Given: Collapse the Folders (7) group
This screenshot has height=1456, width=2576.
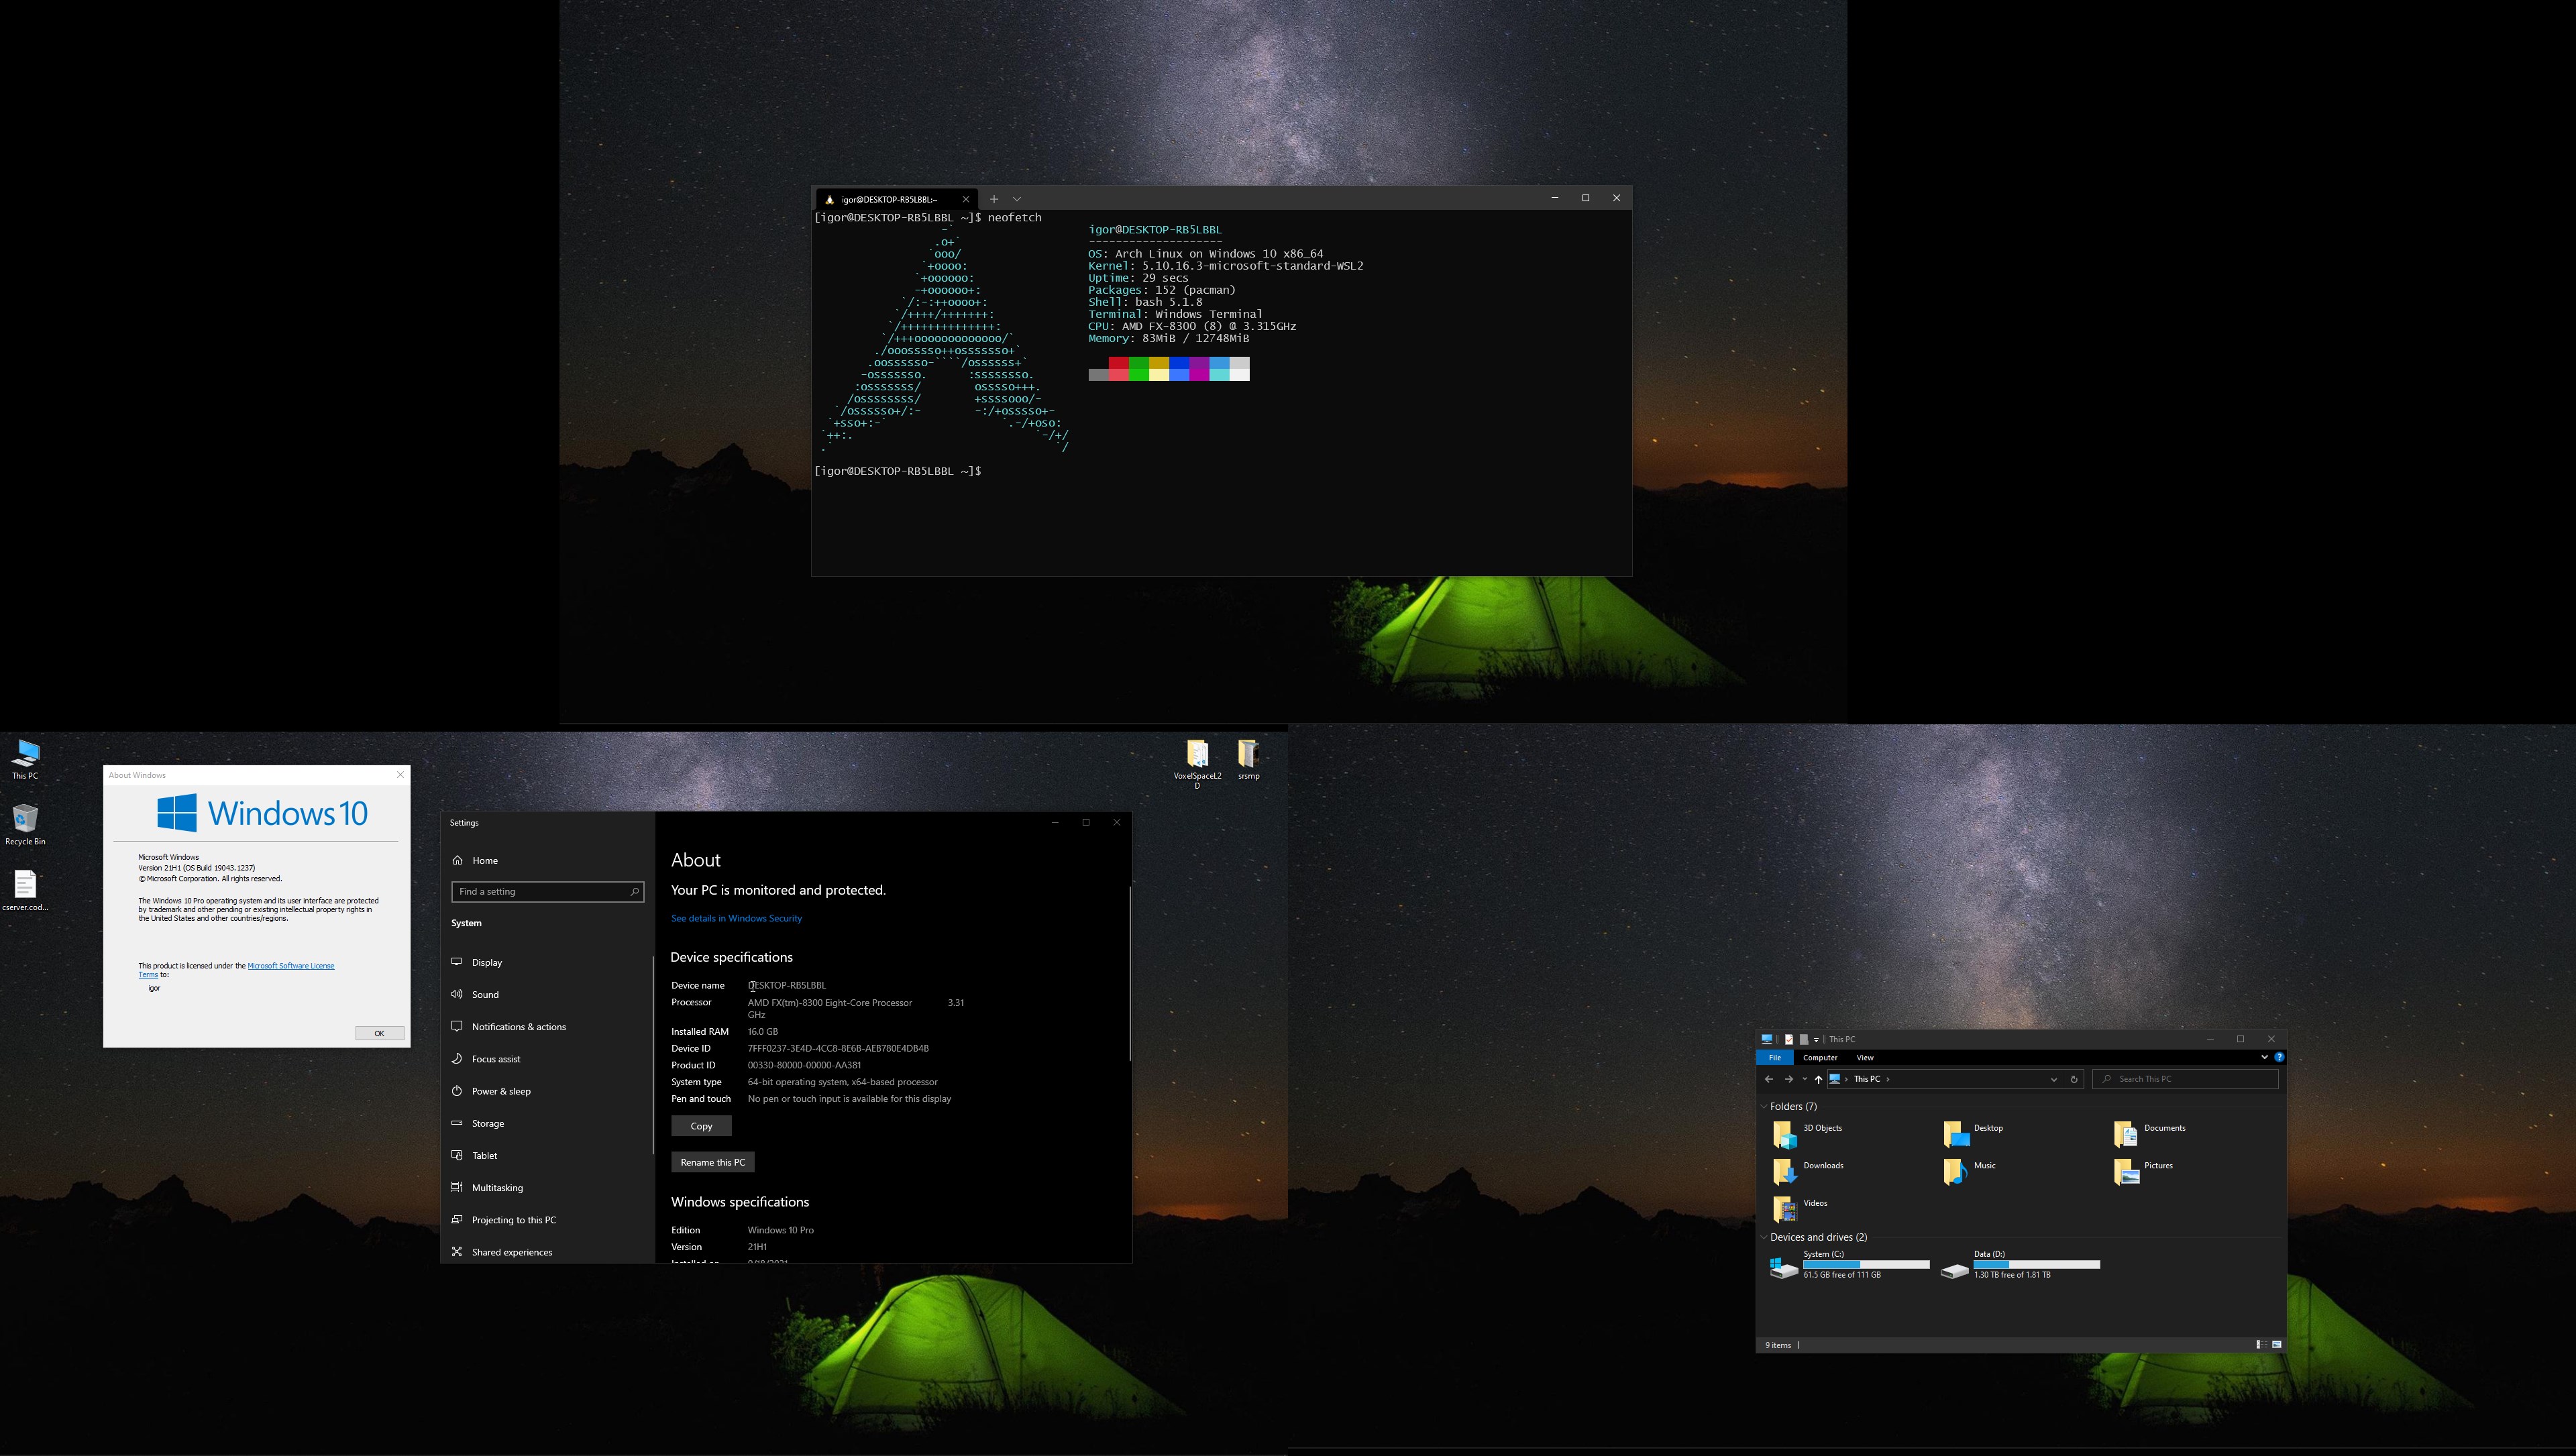Looking at the screenshot, I should (1764, 1106).
